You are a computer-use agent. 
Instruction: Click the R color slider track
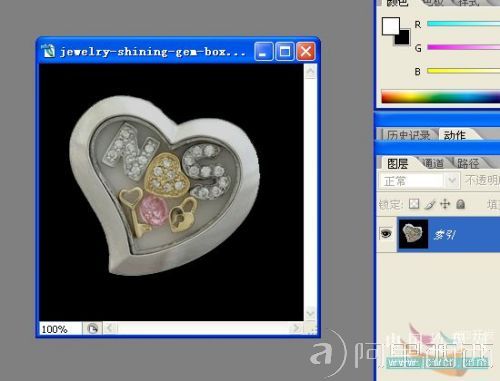pyautogui.click(x=463, y=24)
